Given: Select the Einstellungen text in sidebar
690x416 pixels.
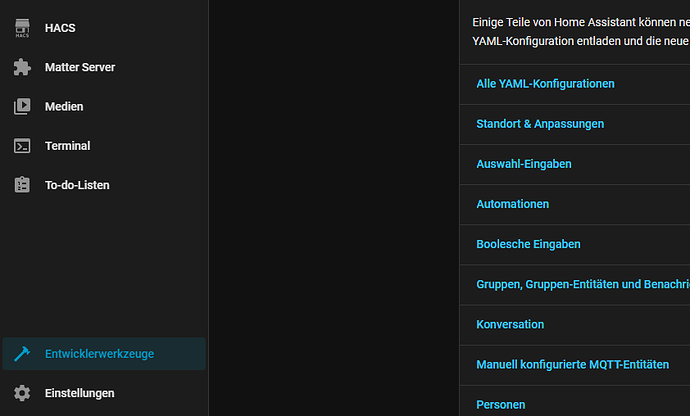Looking at the screenshot, I should point(79,393).
